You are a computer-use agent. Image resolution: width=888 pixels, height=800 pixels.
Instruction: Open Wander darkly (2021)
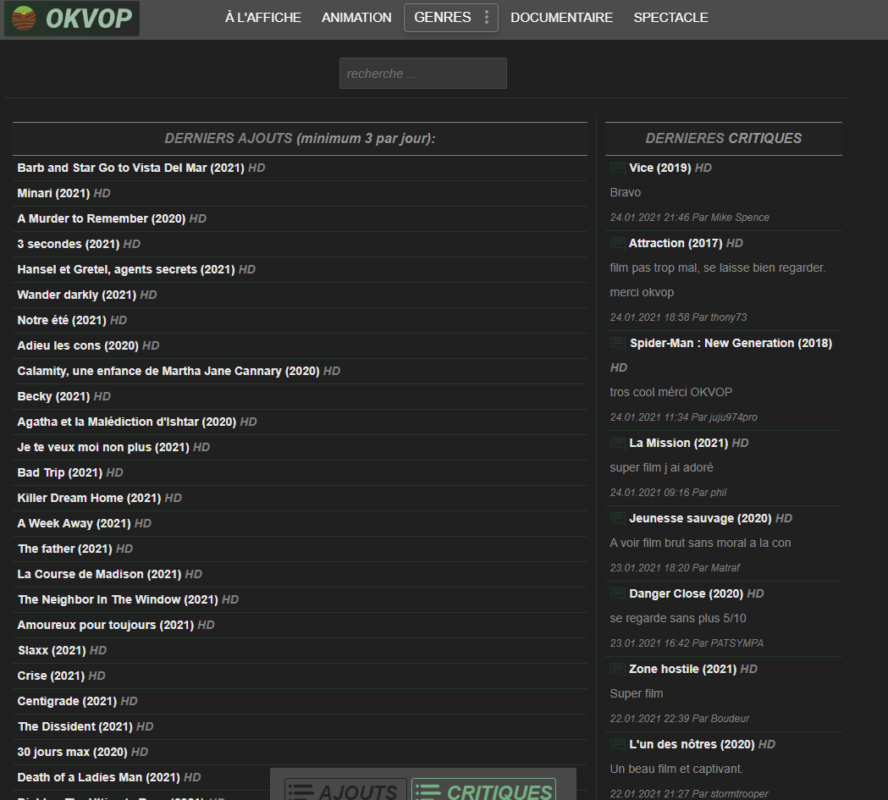76,295
